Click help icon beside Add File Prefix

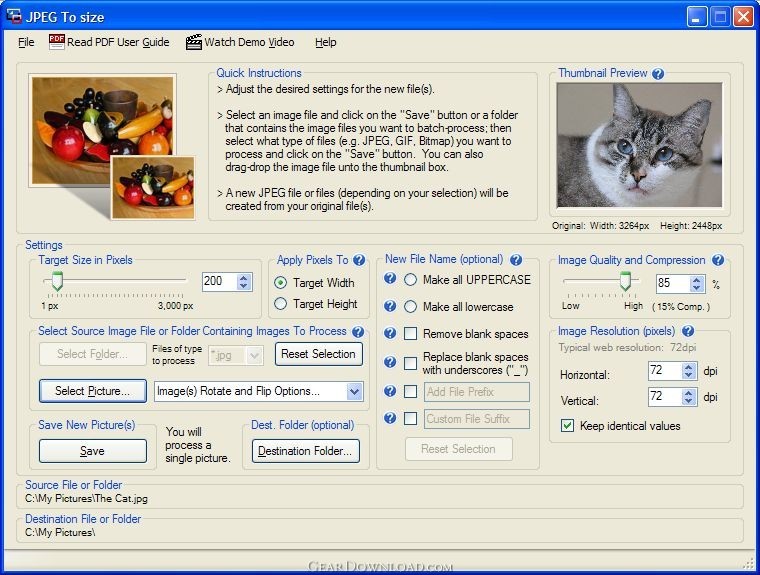[390, 391]
